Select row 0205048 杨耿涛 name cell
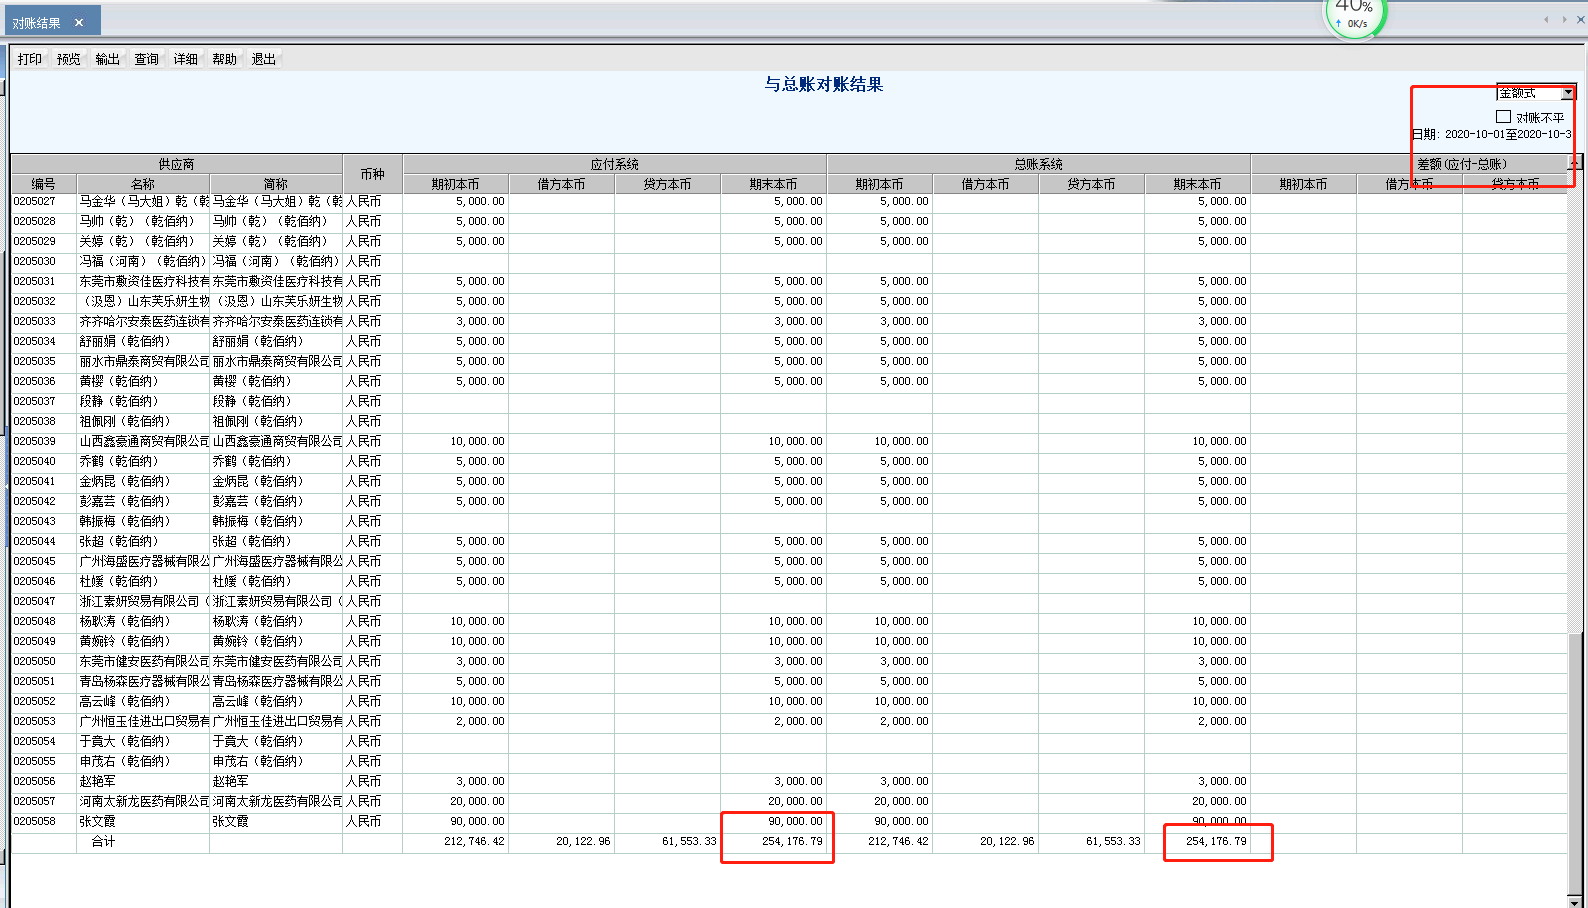The width and height of the screenshot is (1588, 908). coord(143,621)
